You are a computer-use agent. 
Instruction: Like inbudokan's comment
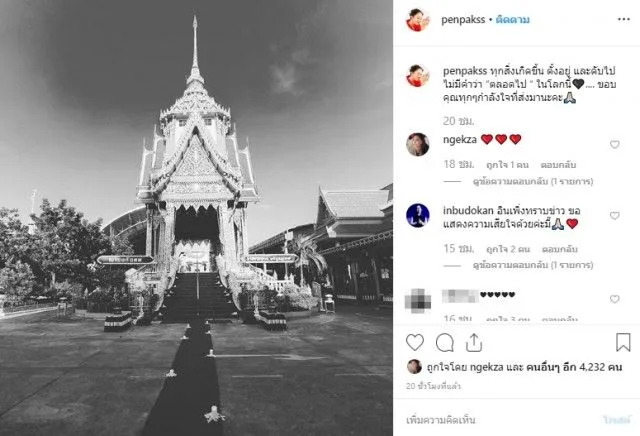(615, 216)
